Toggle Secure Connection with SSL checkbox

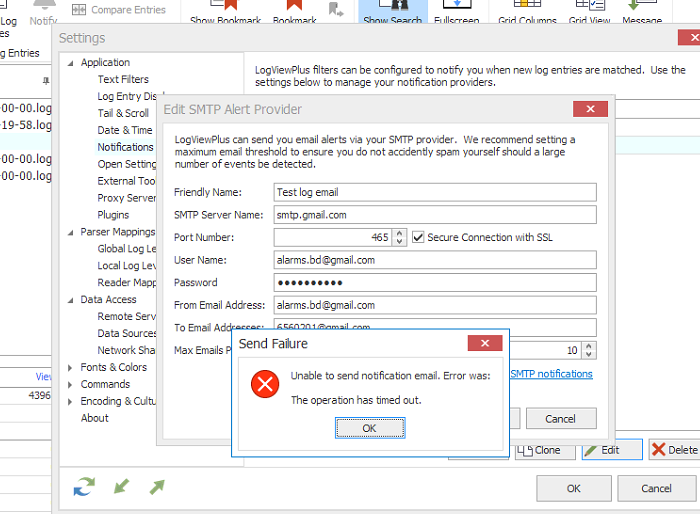coord(418,237)
